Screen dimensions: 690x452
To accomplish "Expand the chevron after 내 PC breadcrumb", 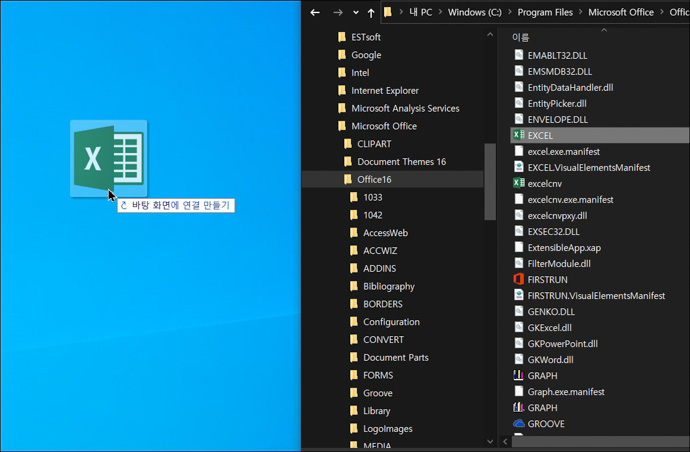I will [440, 12].
